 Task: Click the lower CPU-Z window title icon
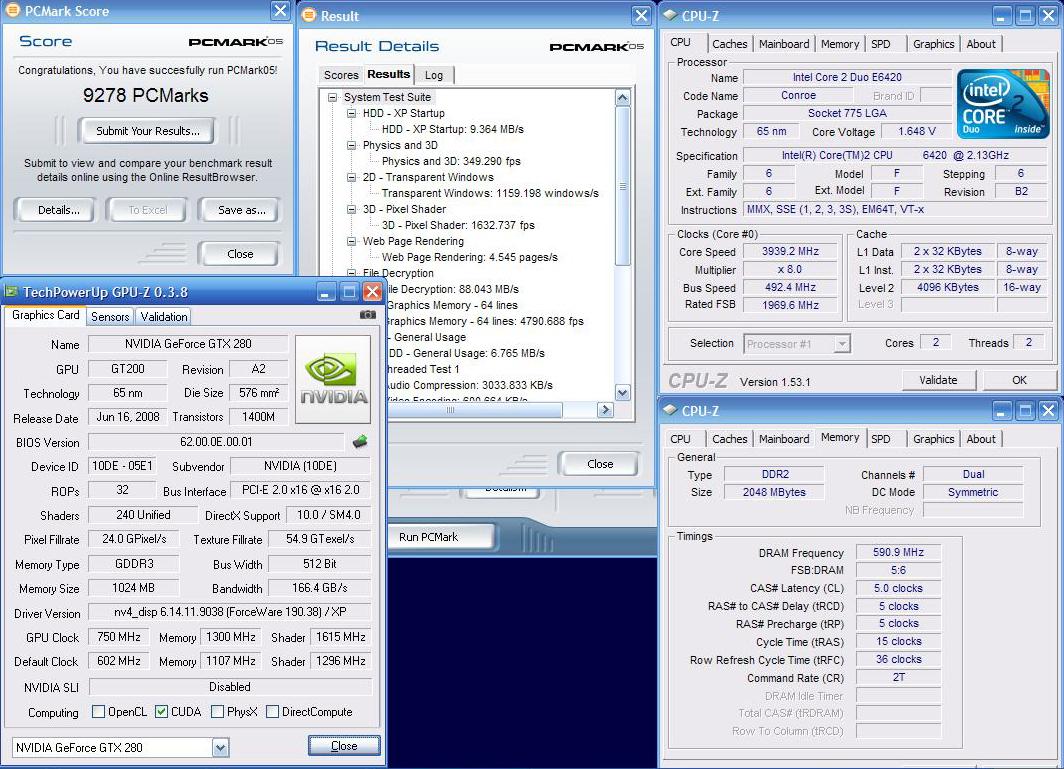pyautogui.click(x=670, y=410)
